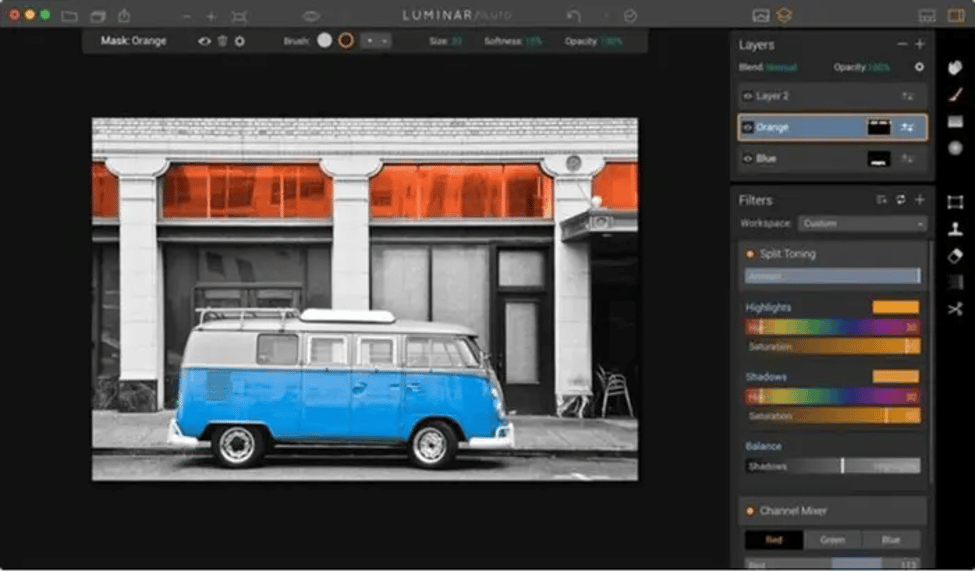Select the denoise tool icon

[x=955, y=282]
